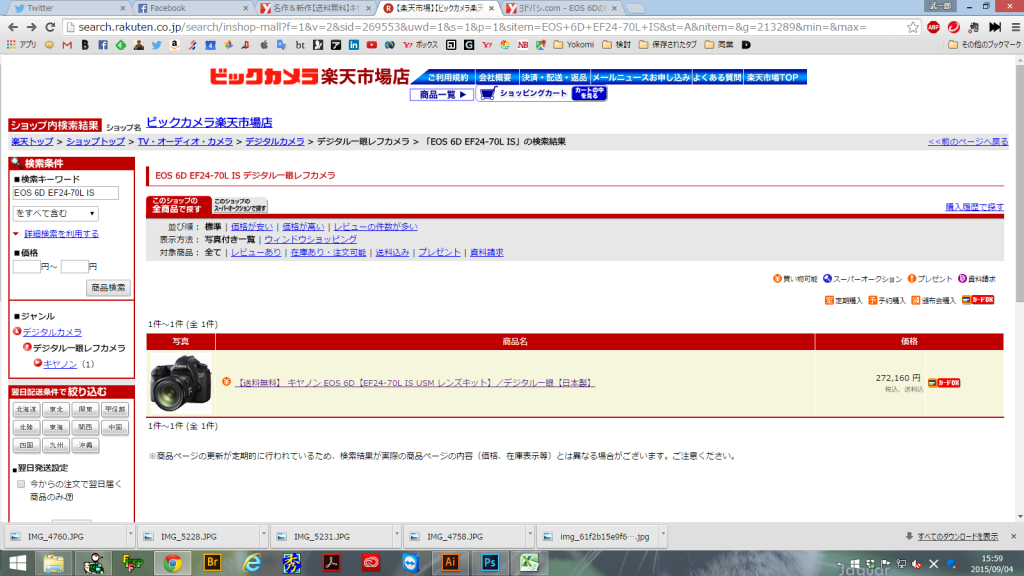1024x576 pixels.
Task: Click the 商品一覧 button
Action: pos(441,95)
